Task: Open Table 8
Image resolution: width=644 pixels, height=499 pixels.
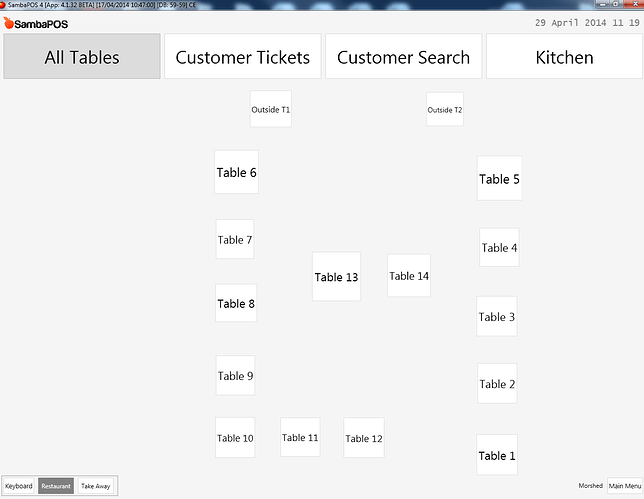Action: pyautogui.click(x=236, y=303)
